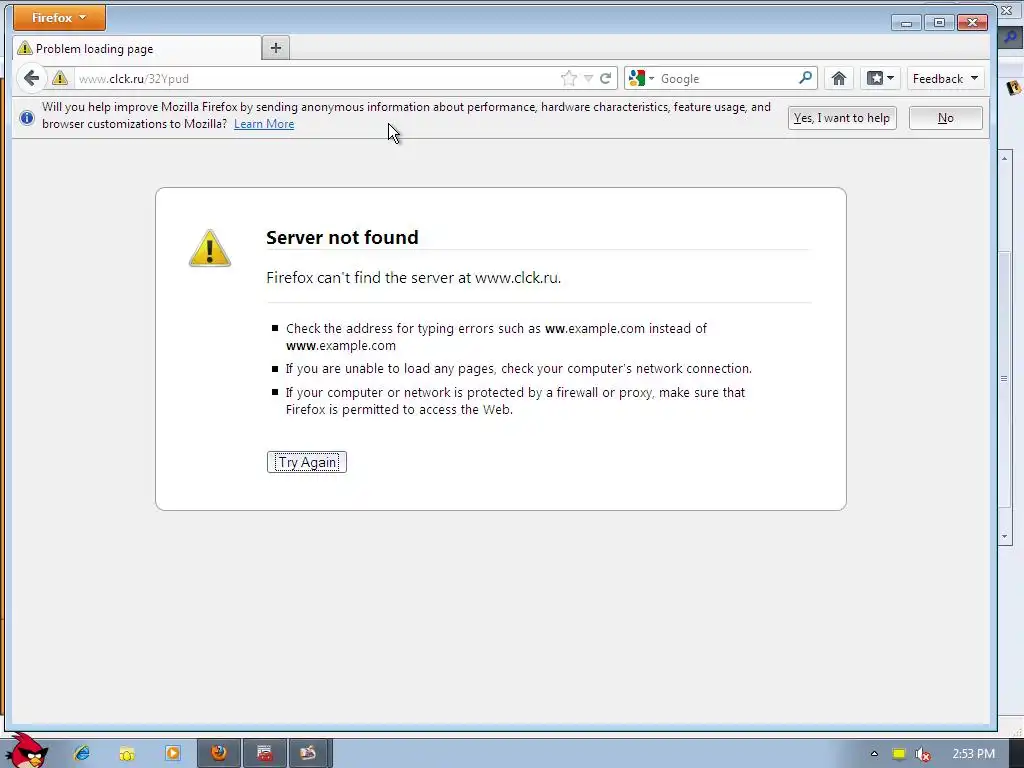The height and width of the screenshot is (768, 1024).
Task: Click the muted volume tray icon
Action: 923,754
